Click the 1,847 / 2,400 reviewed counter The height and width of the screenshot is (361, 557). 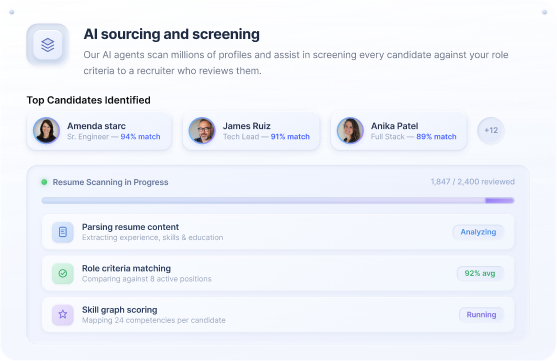coord(472,182)
